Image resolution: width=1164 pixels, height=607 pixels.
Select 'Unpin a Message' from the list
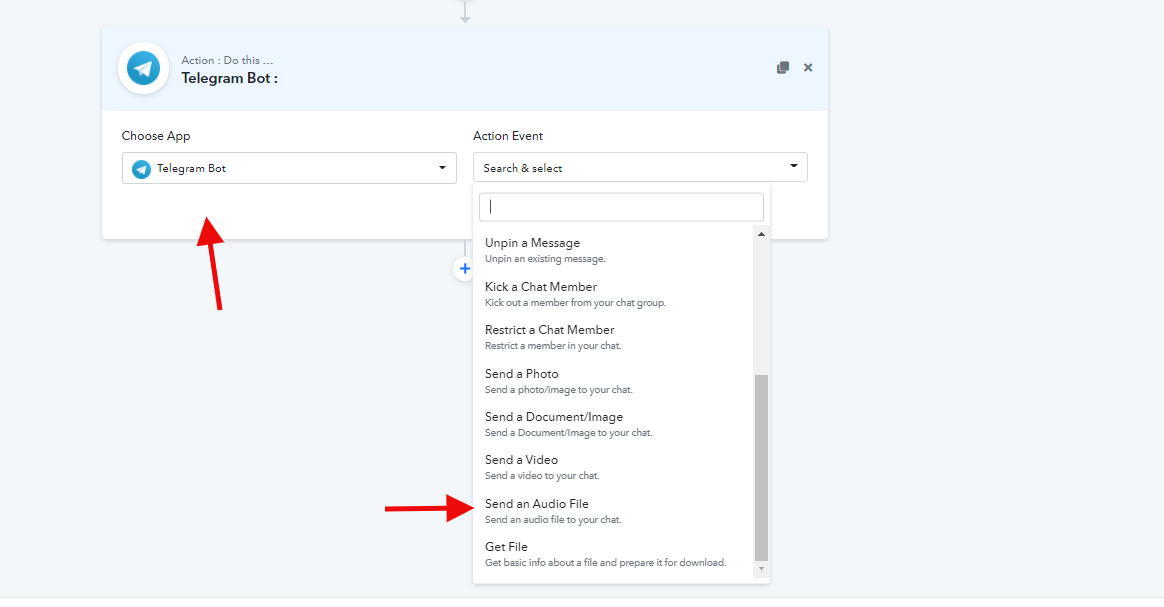coord(532,243)
